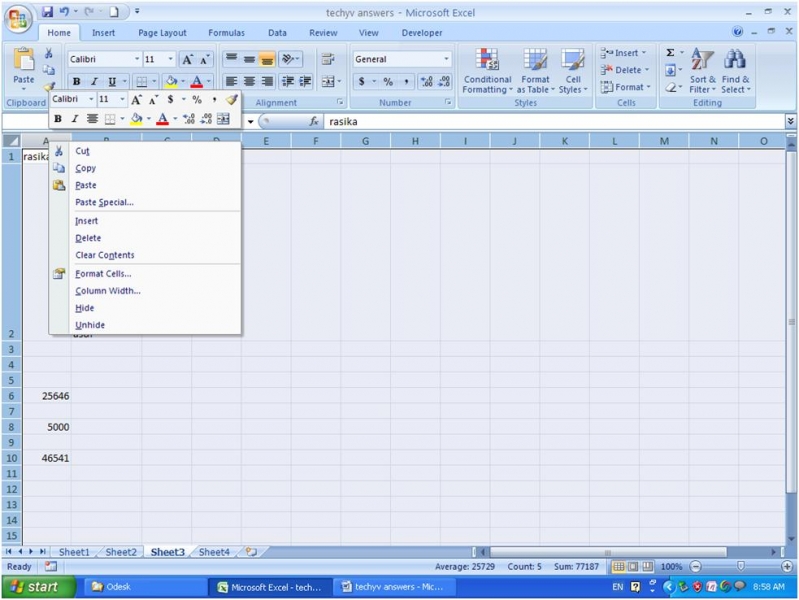Open the Sheet4 worksheet tab
799x600 pixels.
pos(214,552)
